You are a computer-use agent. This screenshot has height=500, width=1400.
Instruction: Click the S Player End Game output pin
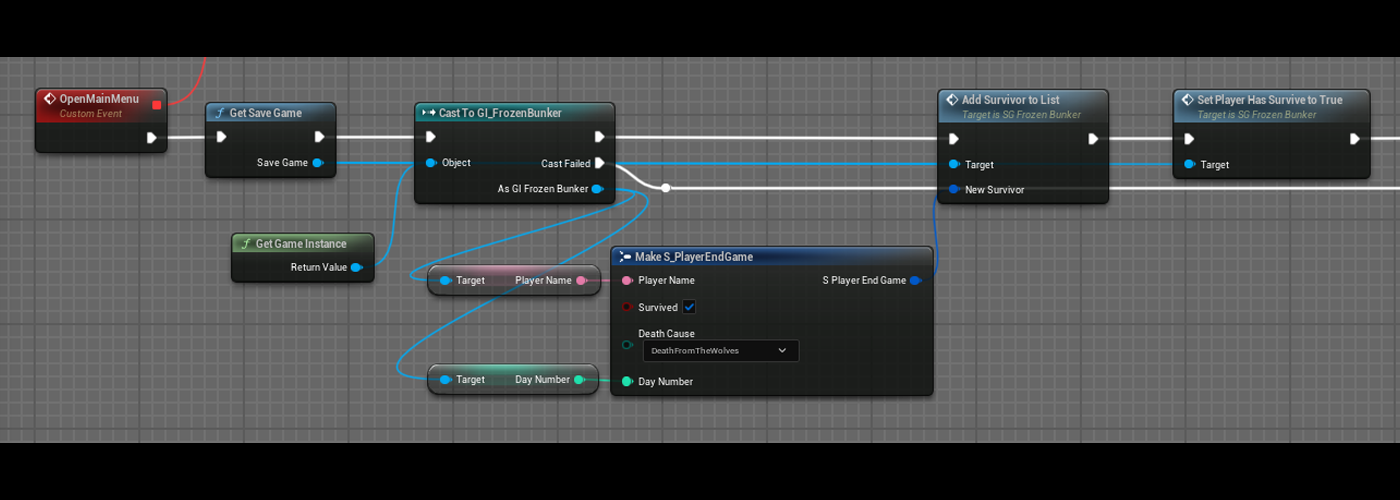pos(915,281)
